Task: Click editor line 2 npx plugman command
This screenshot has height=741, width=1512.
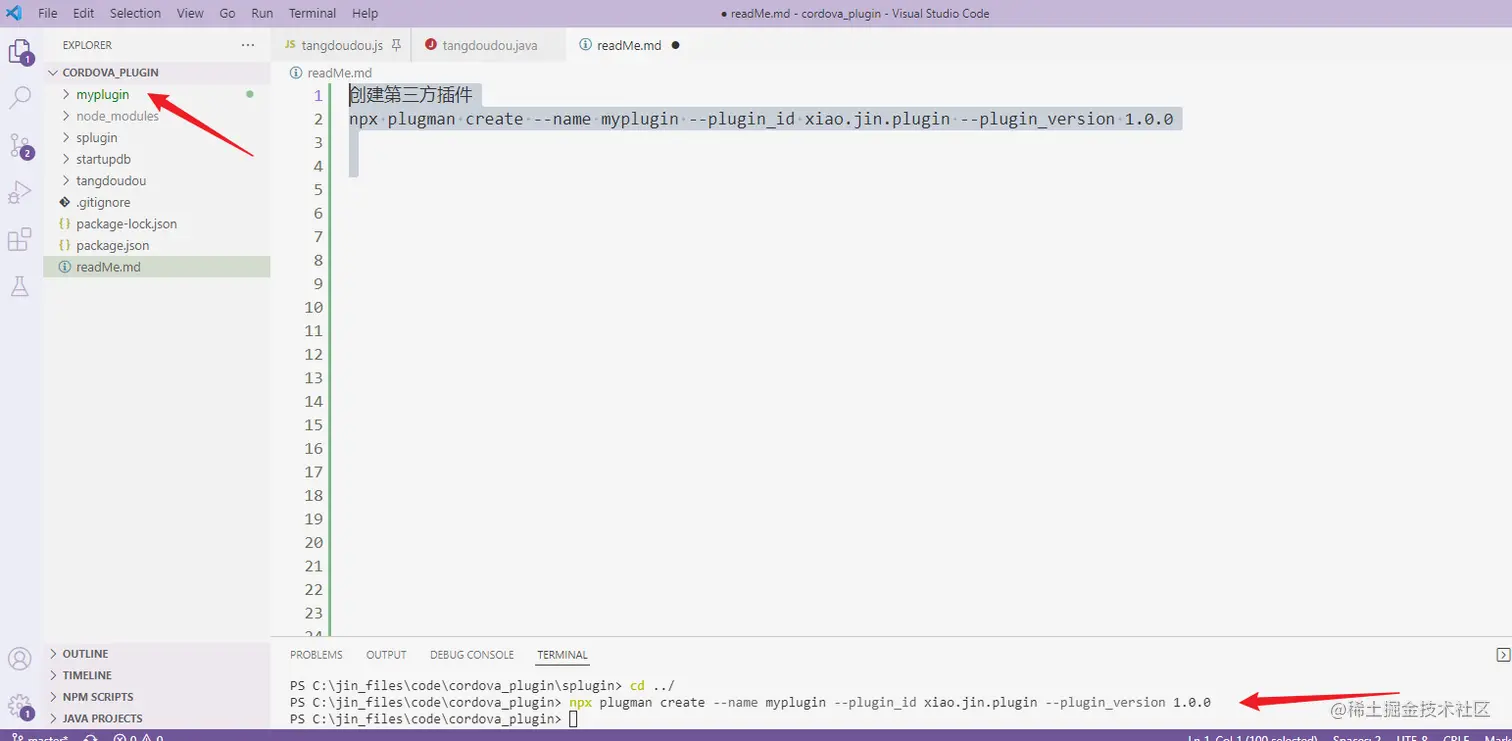Action: click(761, 119)
